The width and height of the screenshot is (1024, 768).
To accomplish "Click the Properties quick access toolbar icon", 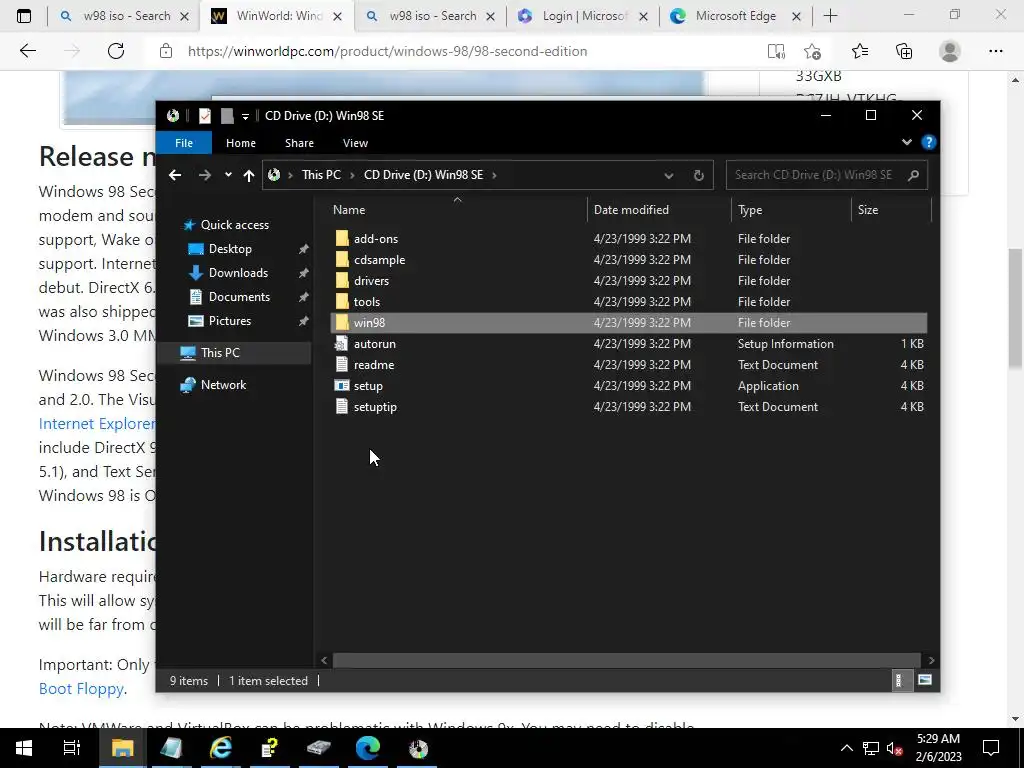I will (204, 116).
